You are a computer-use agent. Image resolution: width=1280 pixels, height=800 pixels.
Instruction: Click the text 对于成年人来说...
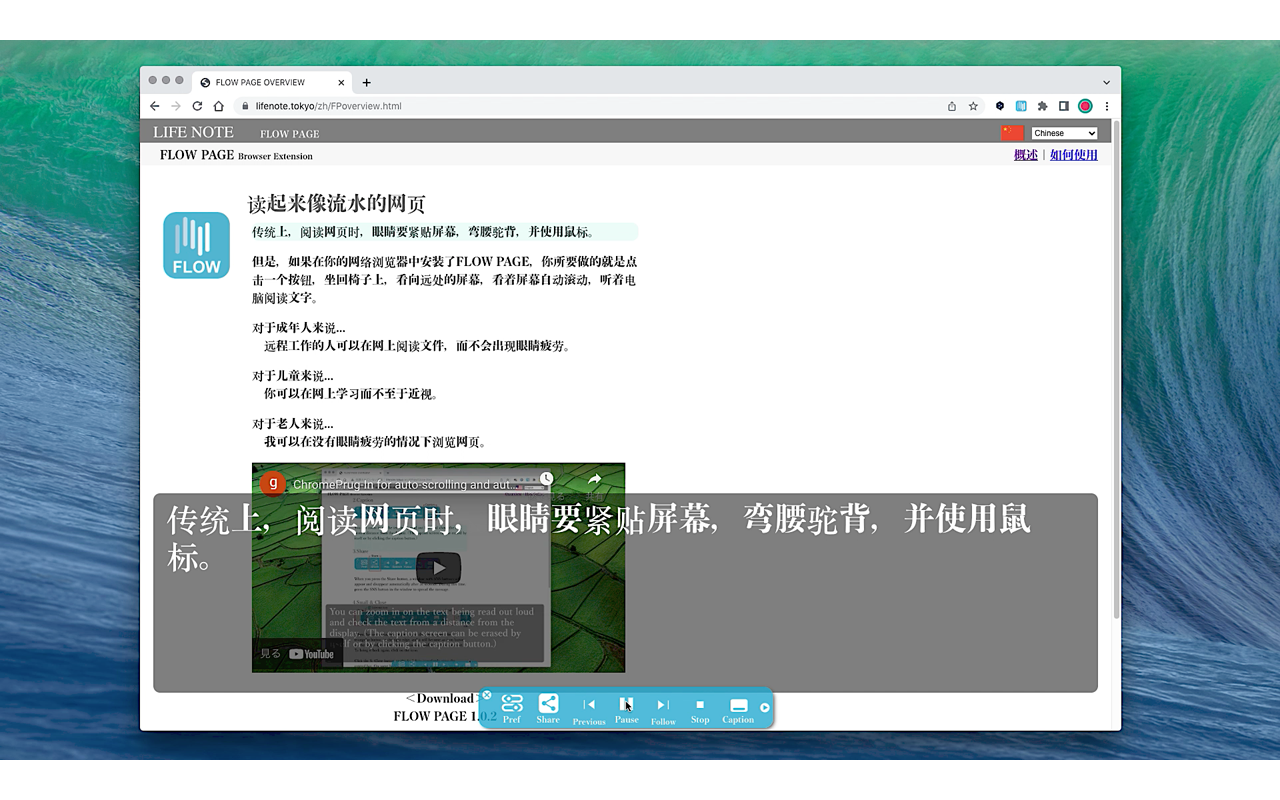[x=299, y=328]
